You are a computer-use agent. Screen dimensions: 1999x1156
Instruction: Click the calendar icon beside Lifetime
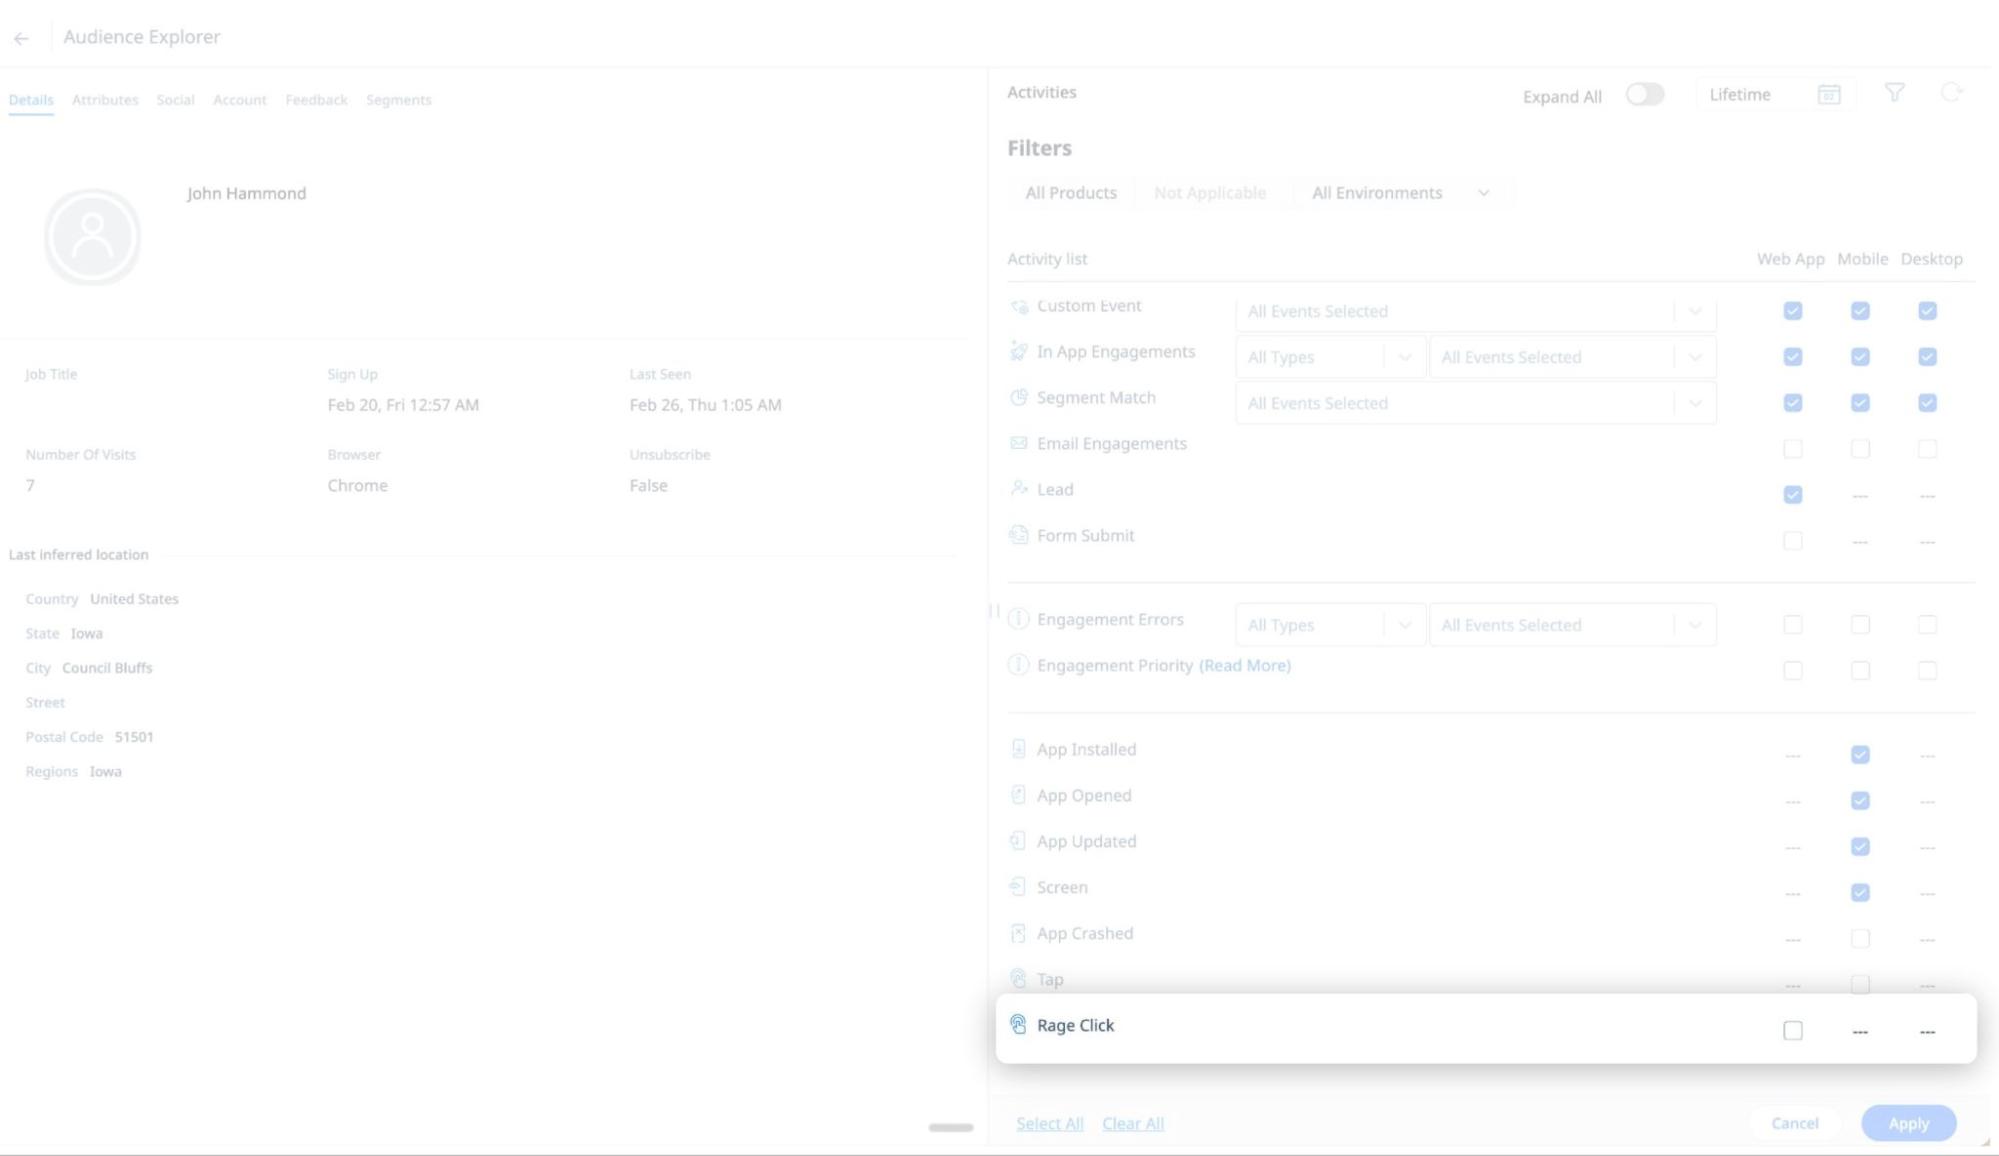pos(1829,94)
